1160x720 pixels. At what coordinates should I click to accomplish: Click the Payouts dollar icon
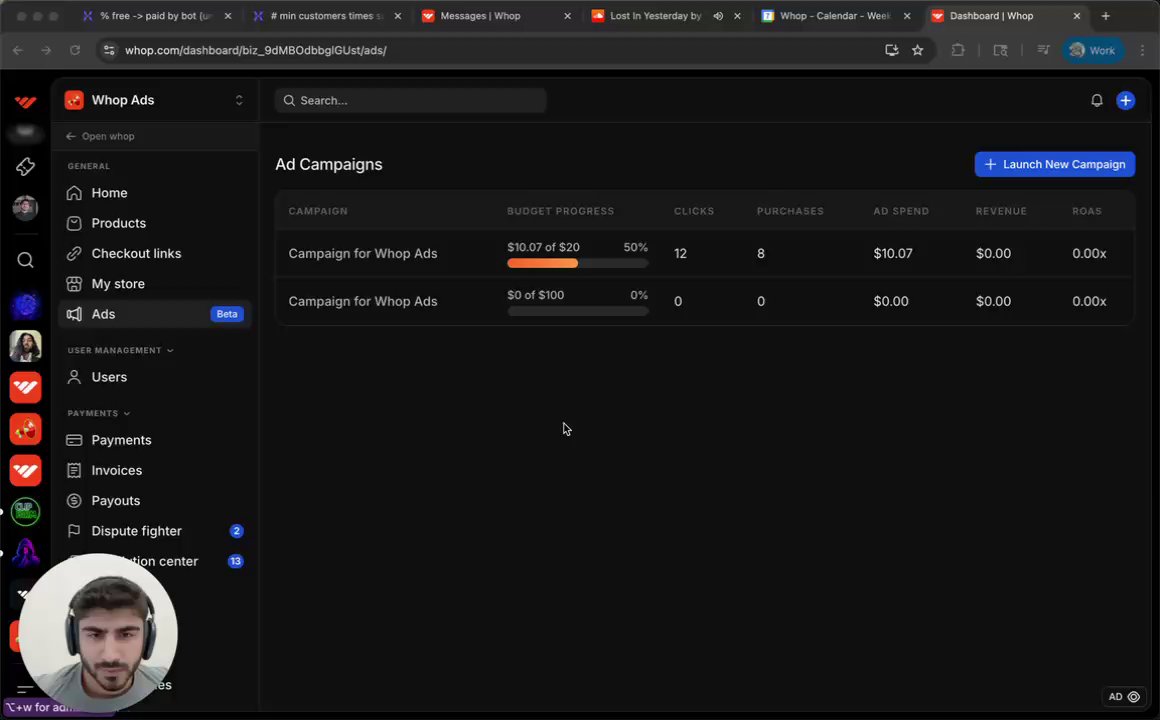[74, 501]
